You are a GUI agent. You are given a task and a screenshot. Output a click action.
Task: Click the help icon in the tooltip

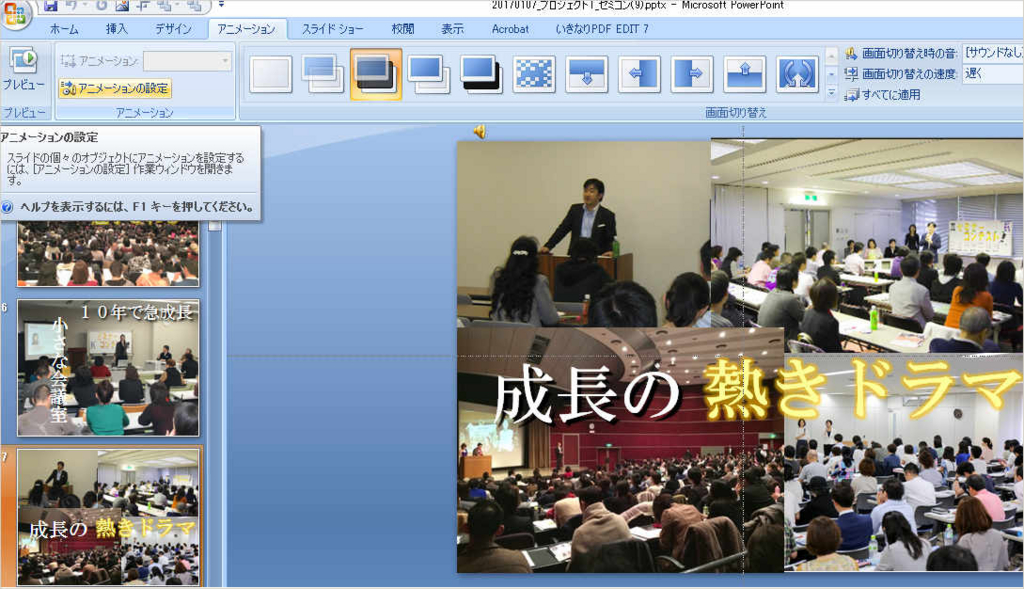tap(7, 207)
